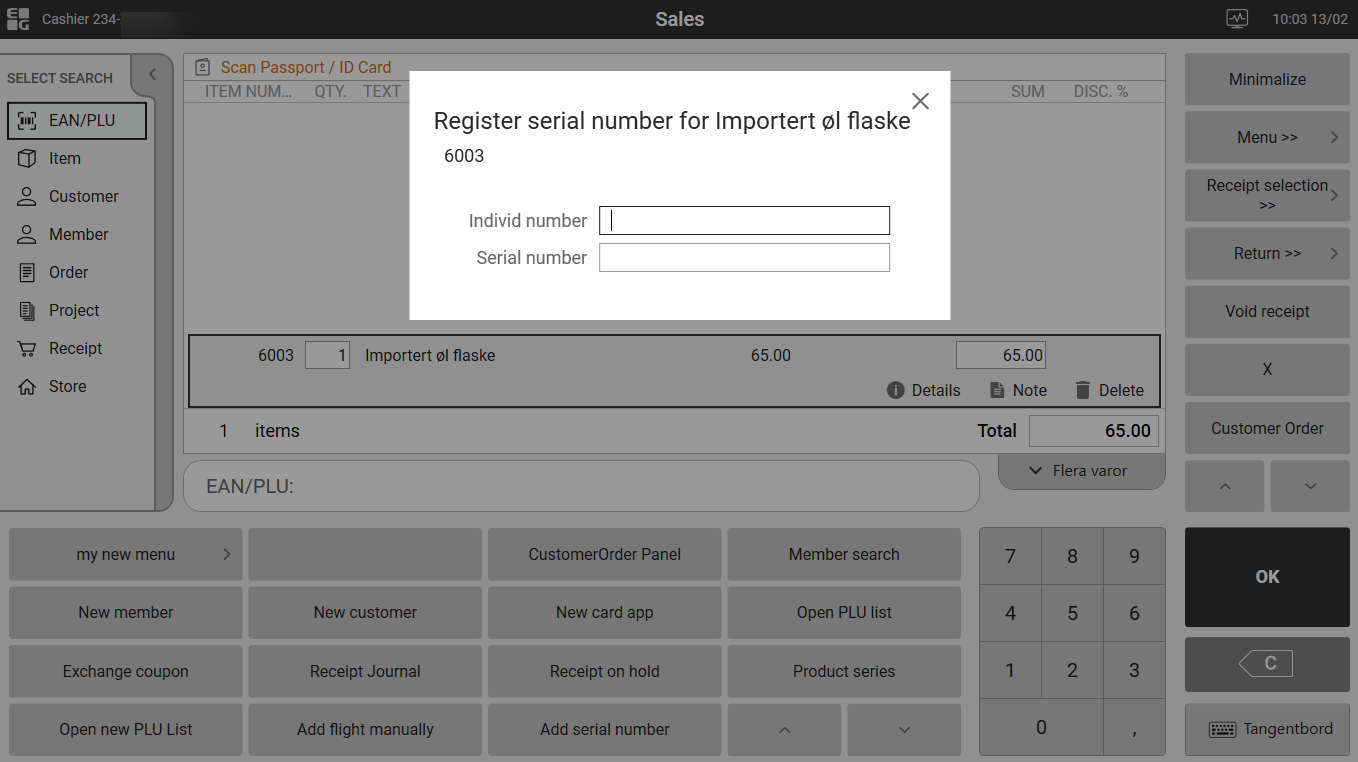
Task: Select the EAN/PLU barcode search option
Action: (x=78, y=121)
